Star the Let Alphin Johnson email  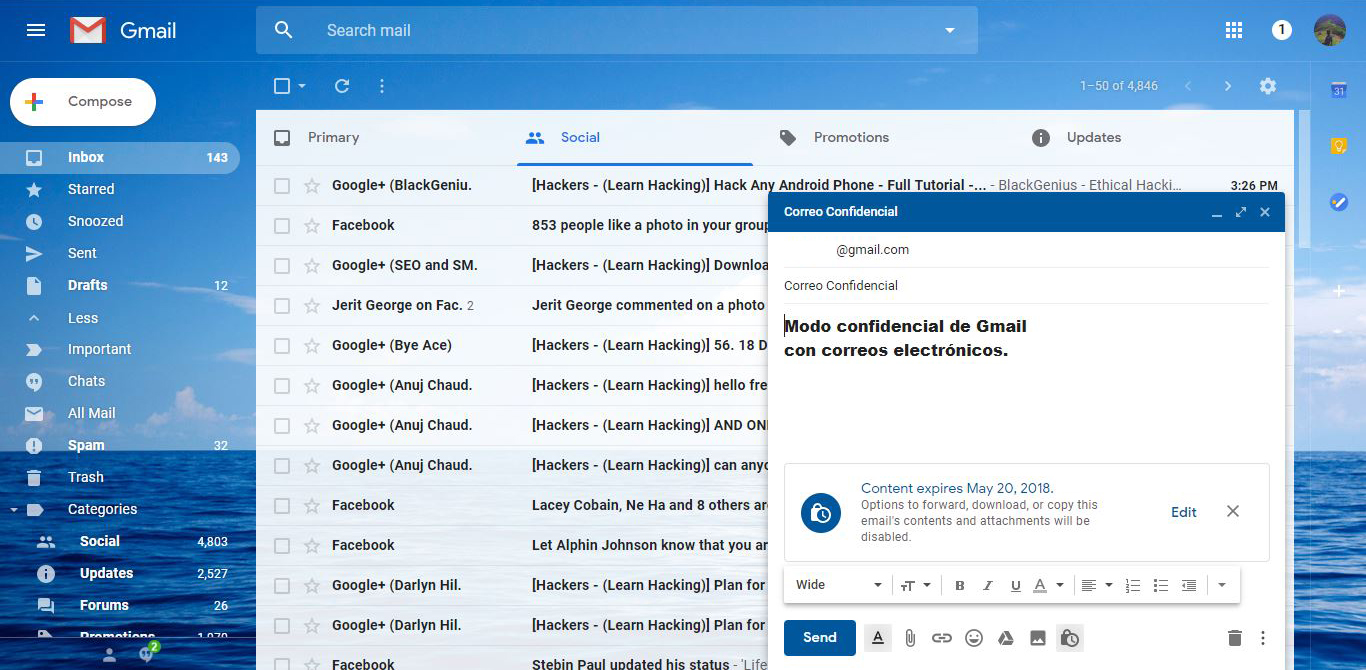coord(312,545)
